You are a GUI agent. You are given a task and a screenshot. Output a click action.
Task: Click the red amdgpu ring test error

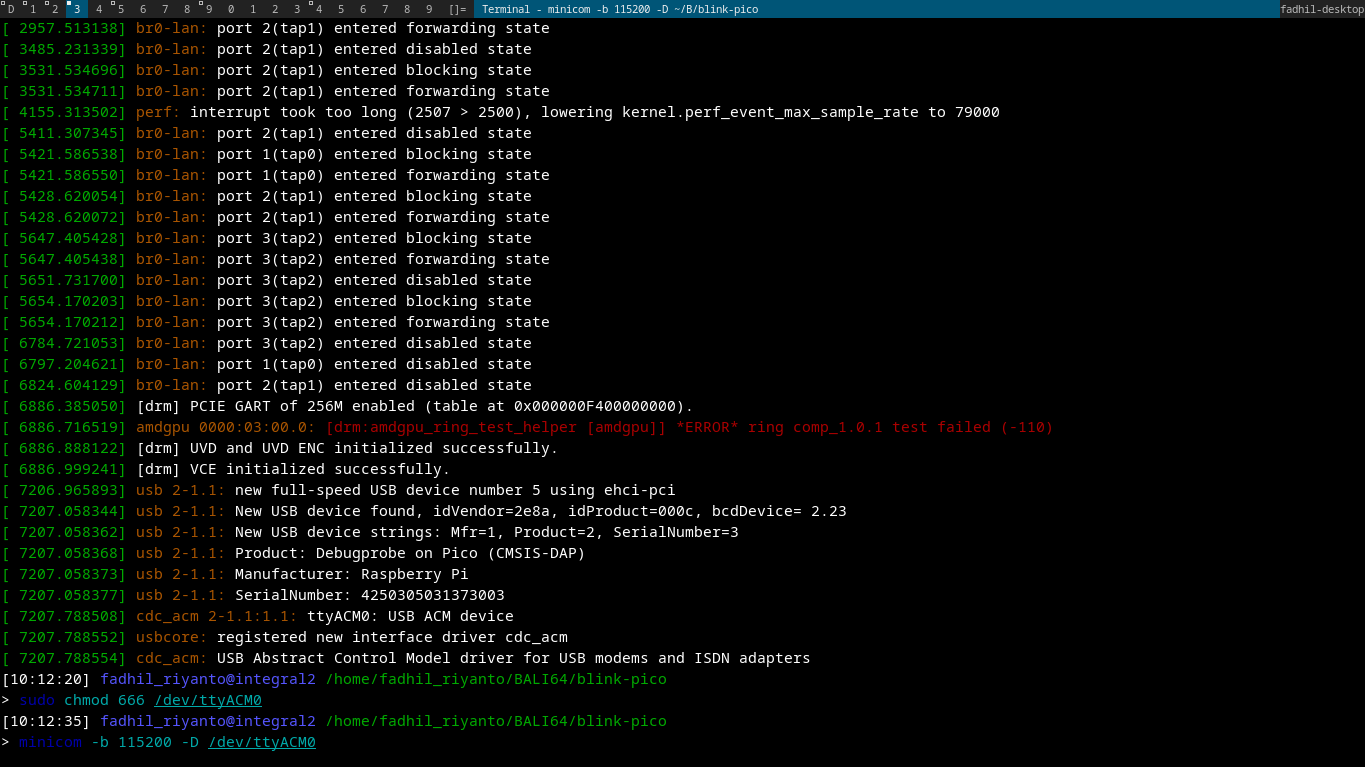point(689,427)
